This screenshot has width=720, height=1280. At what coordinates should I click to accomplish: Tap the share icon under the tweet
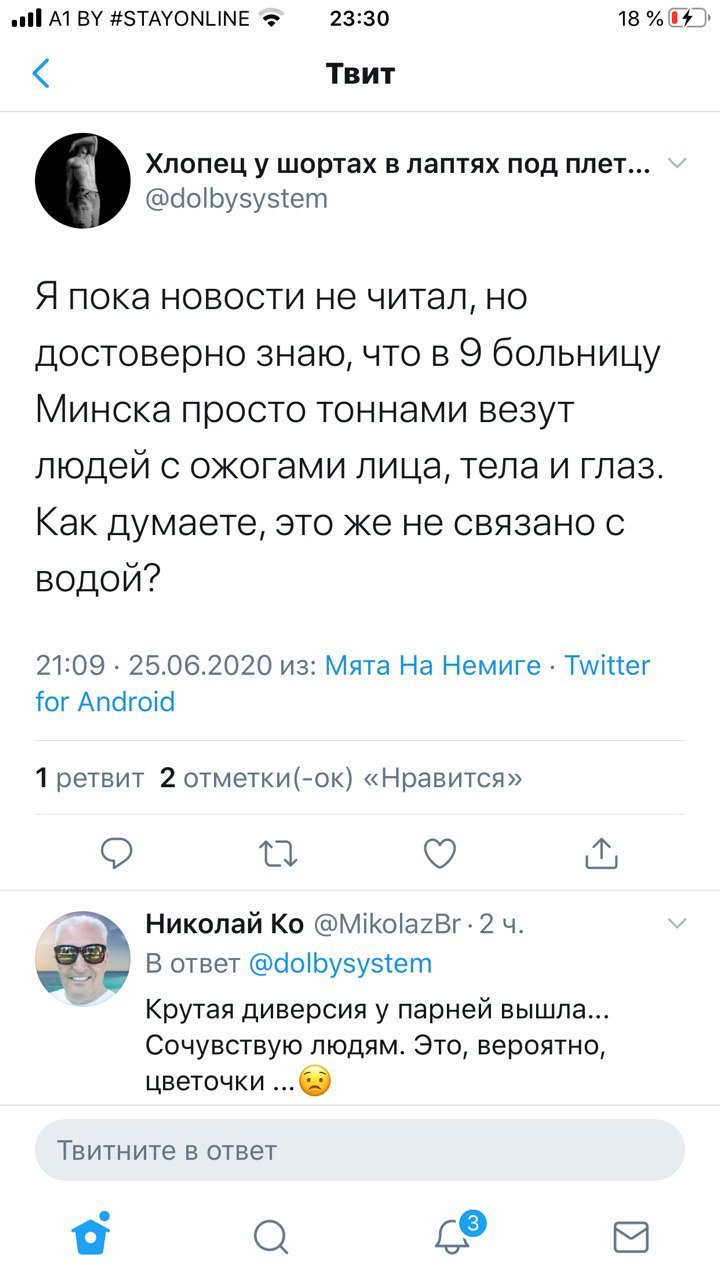[x=601, y=852]
